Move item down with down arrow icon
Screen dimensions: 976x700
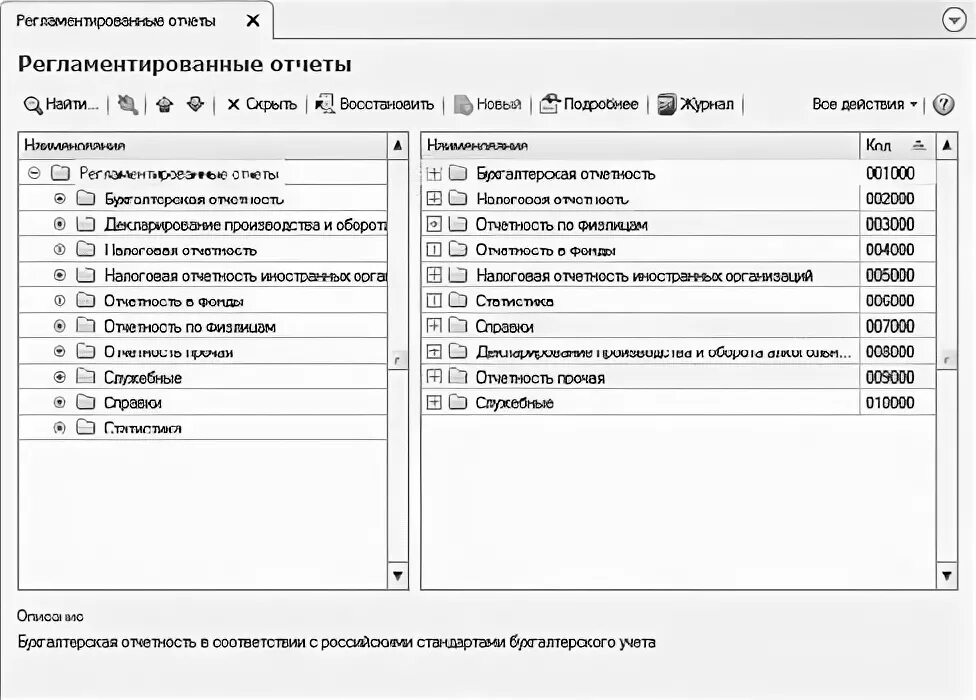pyautogui.click(x=195, y=104)
